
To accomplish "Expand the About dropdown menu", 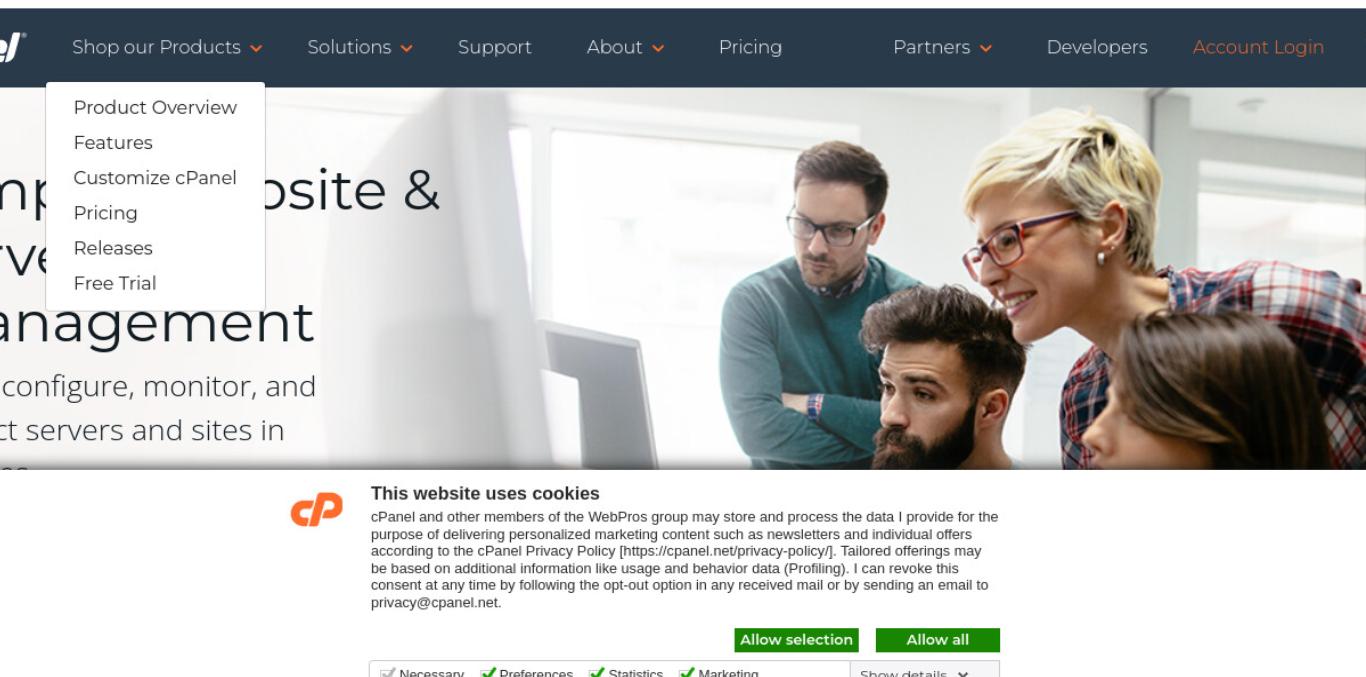I will point(626,47).
